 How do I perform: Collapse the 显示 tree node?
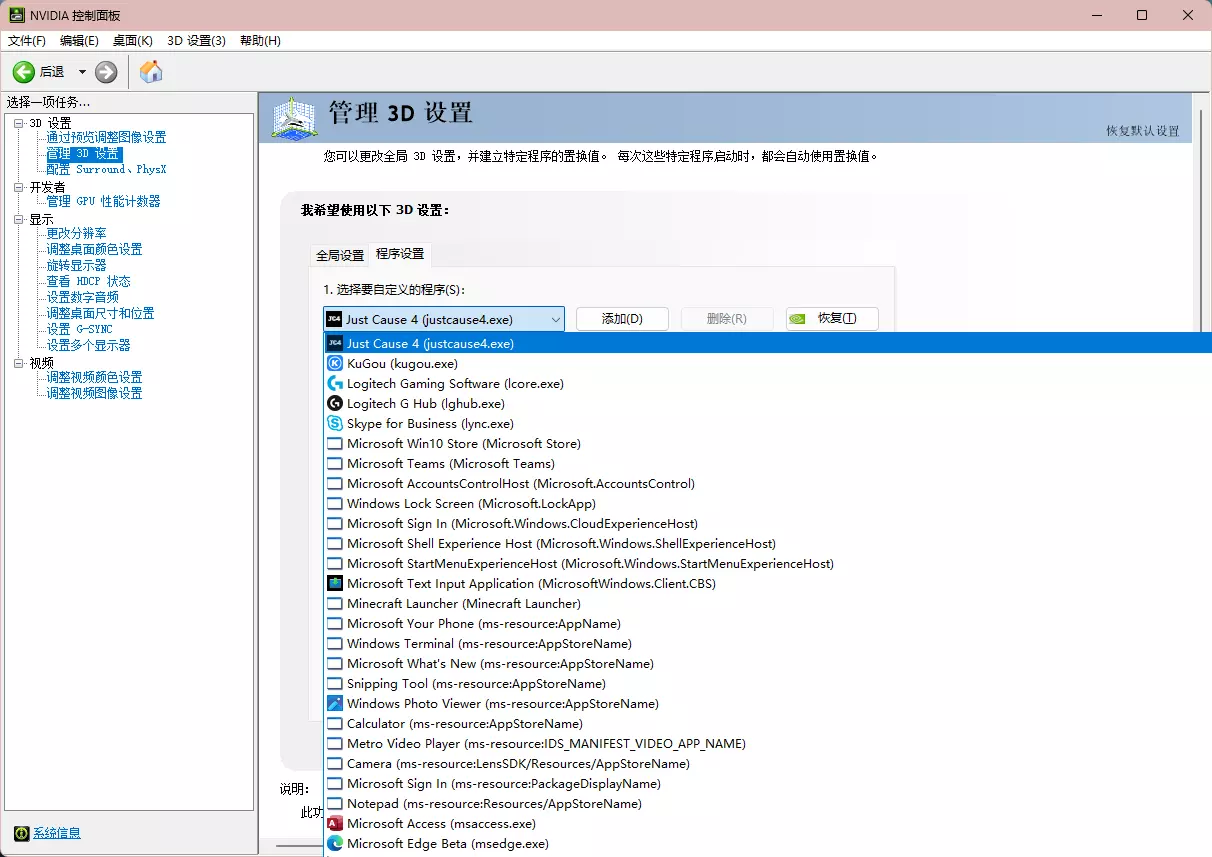tap(18, 219)
